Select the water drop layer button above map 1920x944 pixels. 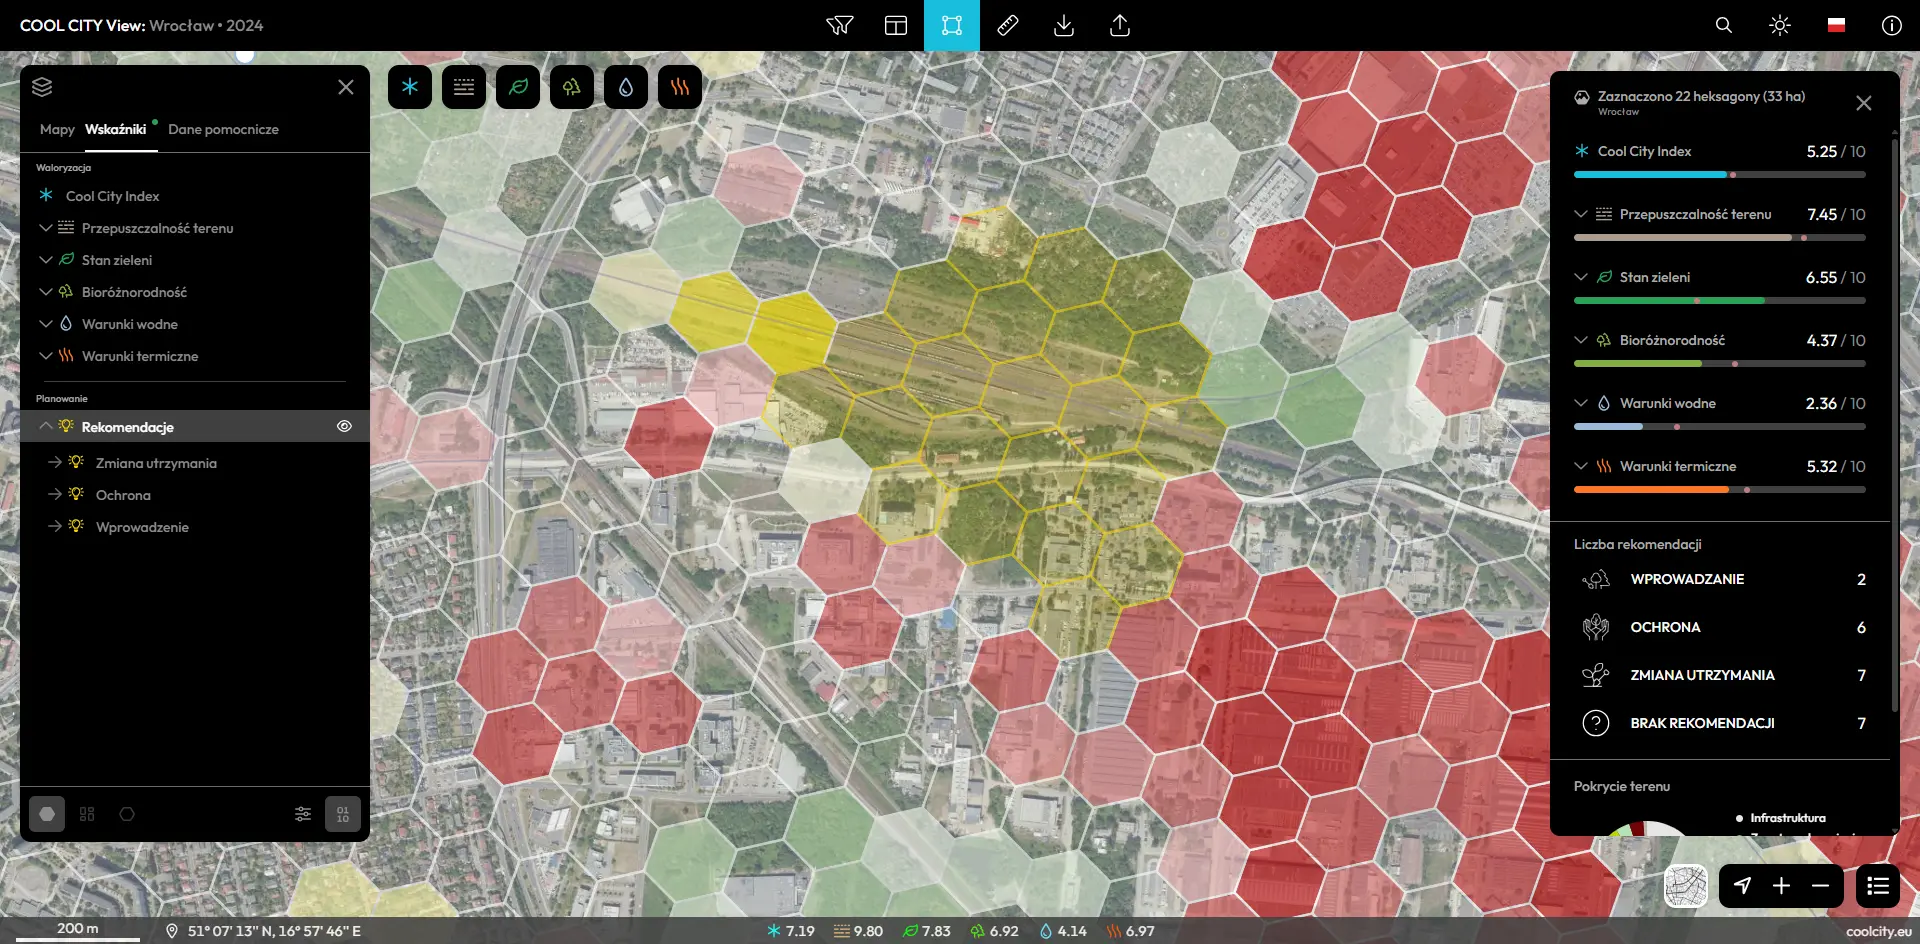[626, 87]
